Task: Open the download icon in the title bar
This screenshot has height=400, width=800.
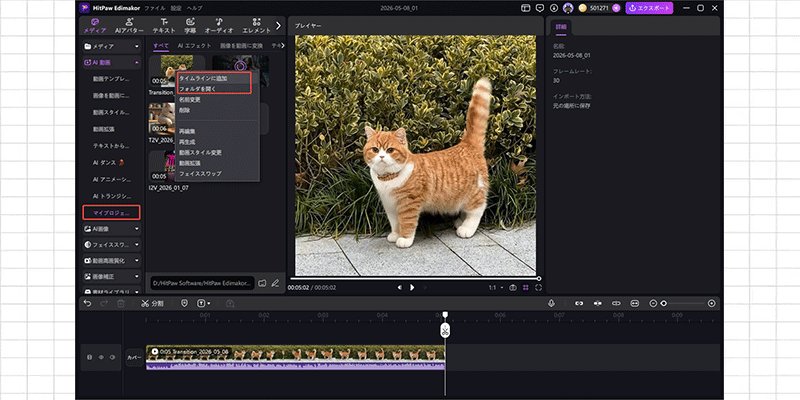Action: 554,8
